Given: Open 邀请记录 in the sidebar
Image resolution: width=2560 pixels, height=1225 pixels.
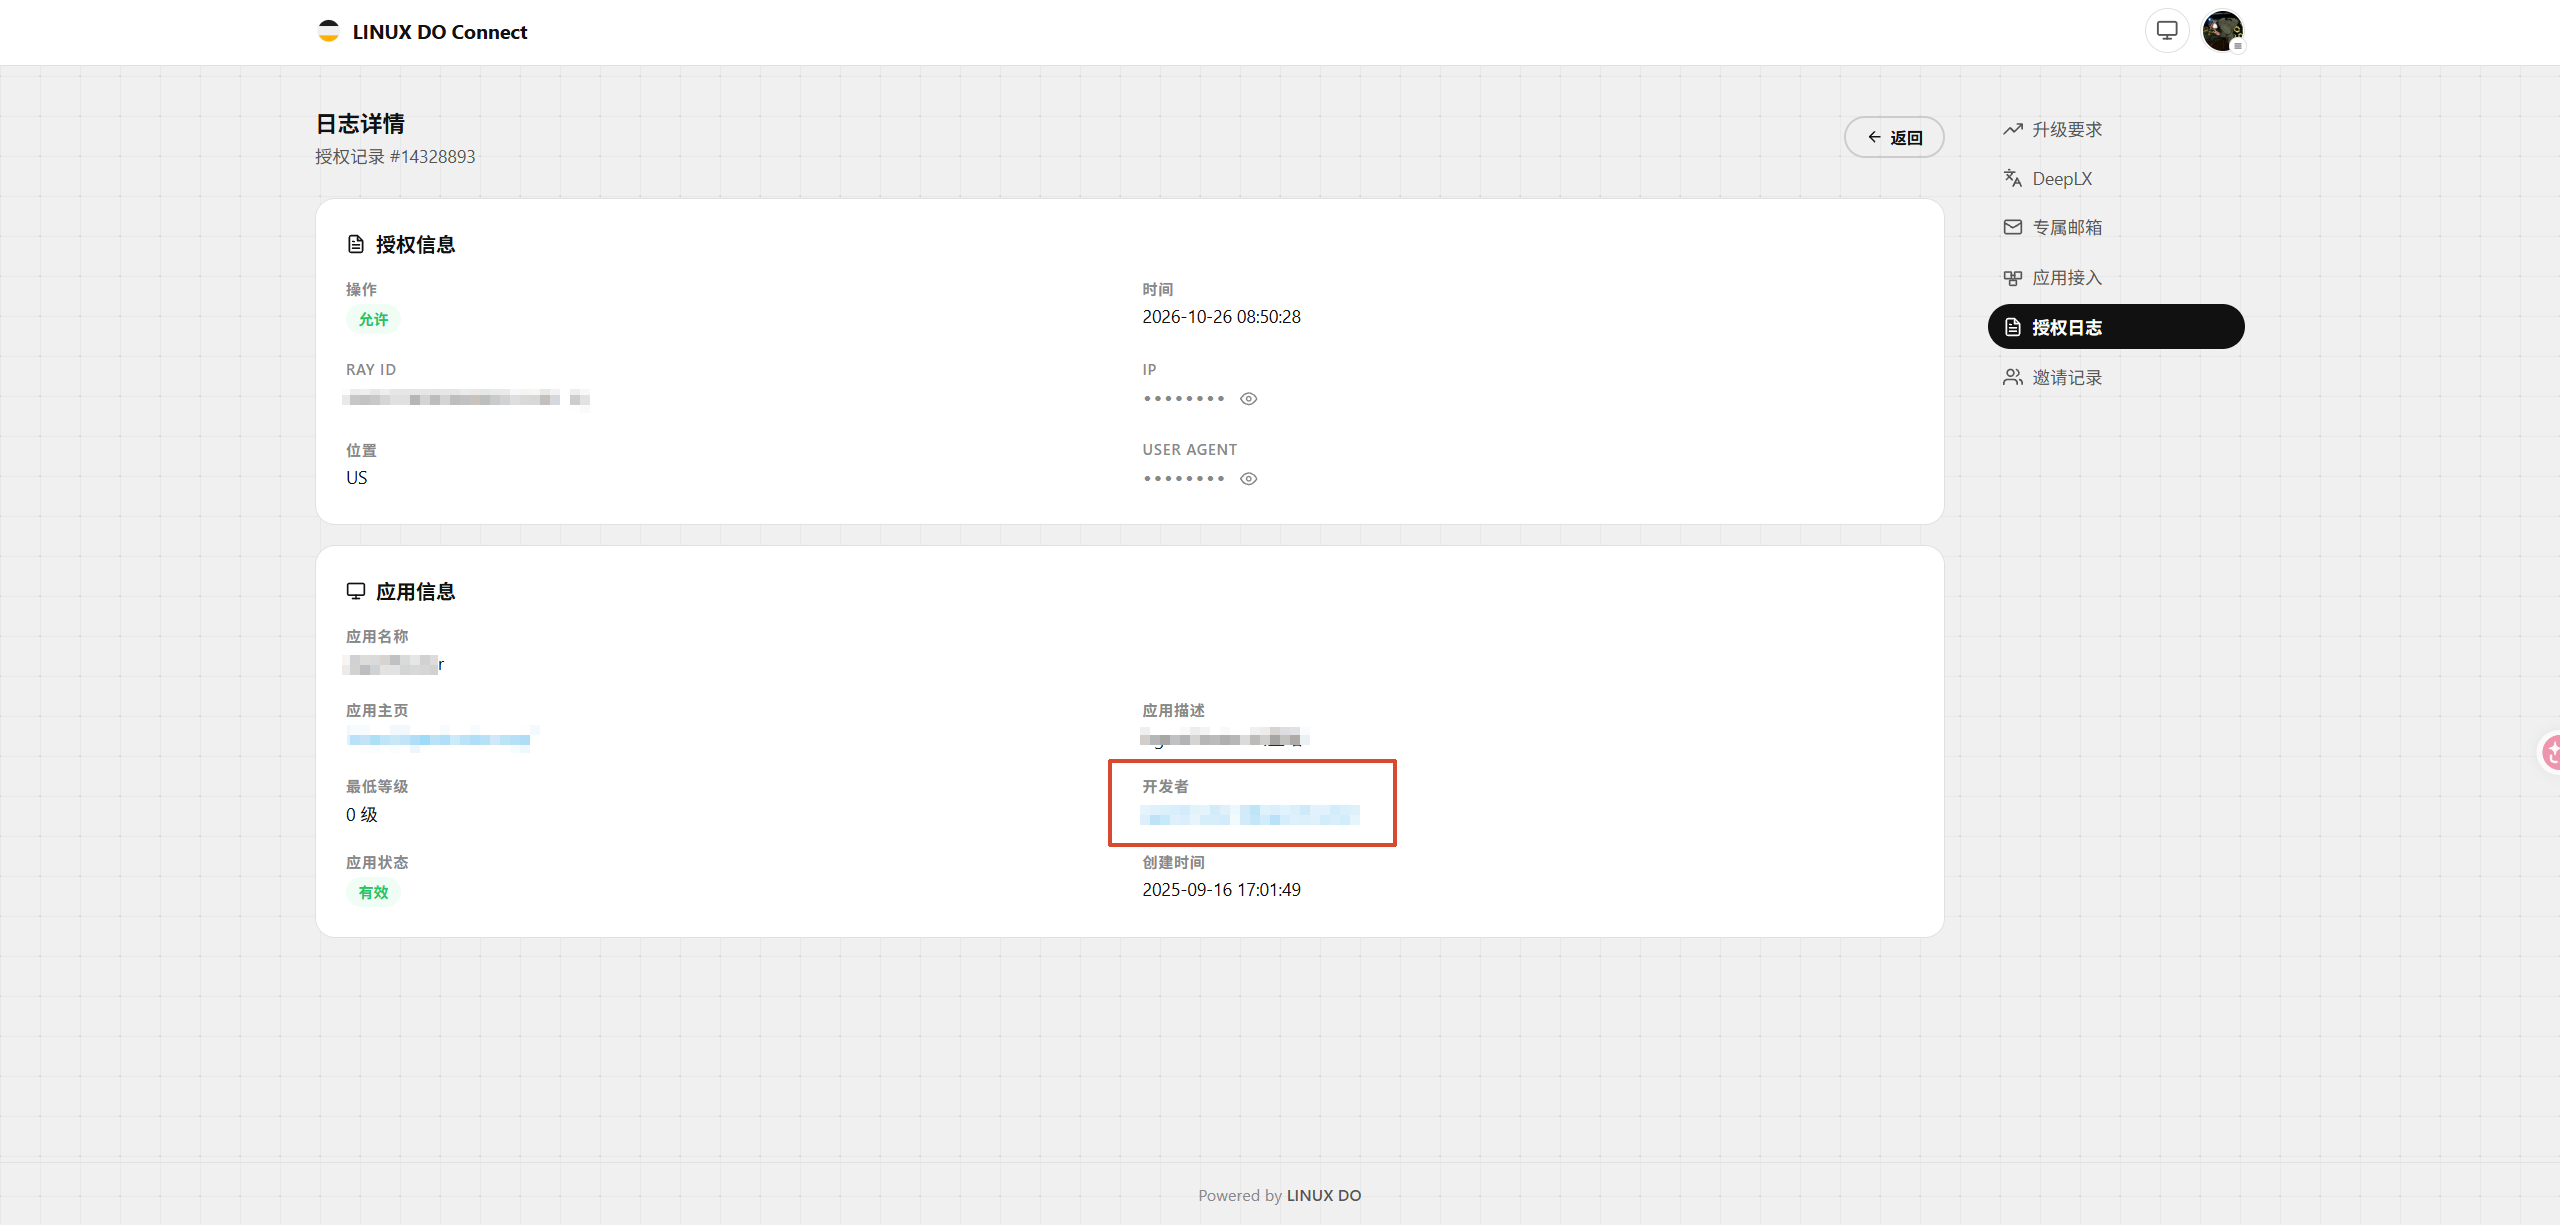Looking at the screenshot, I should [x=2116, y=377].
